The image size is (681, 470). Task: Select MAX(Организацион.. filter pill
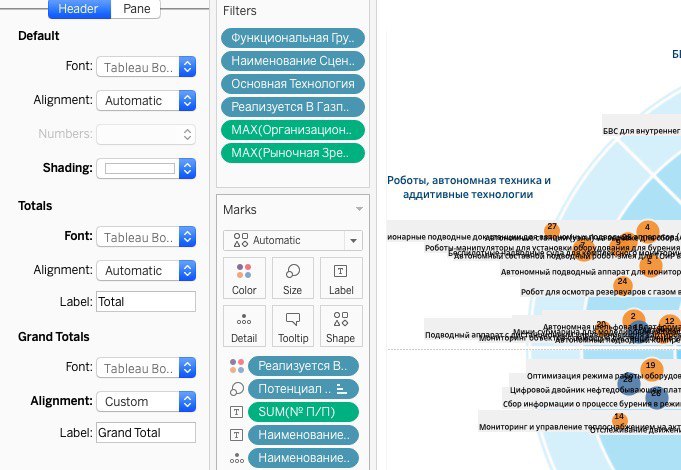pos(293,130)
